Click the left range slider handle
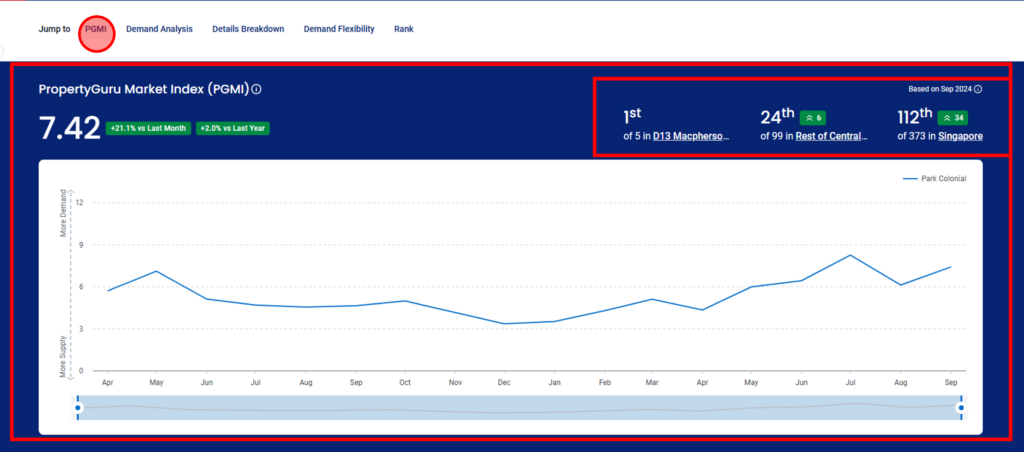Image resolution: width=1024 pixels, height=452 pixels. coord(78,408)
